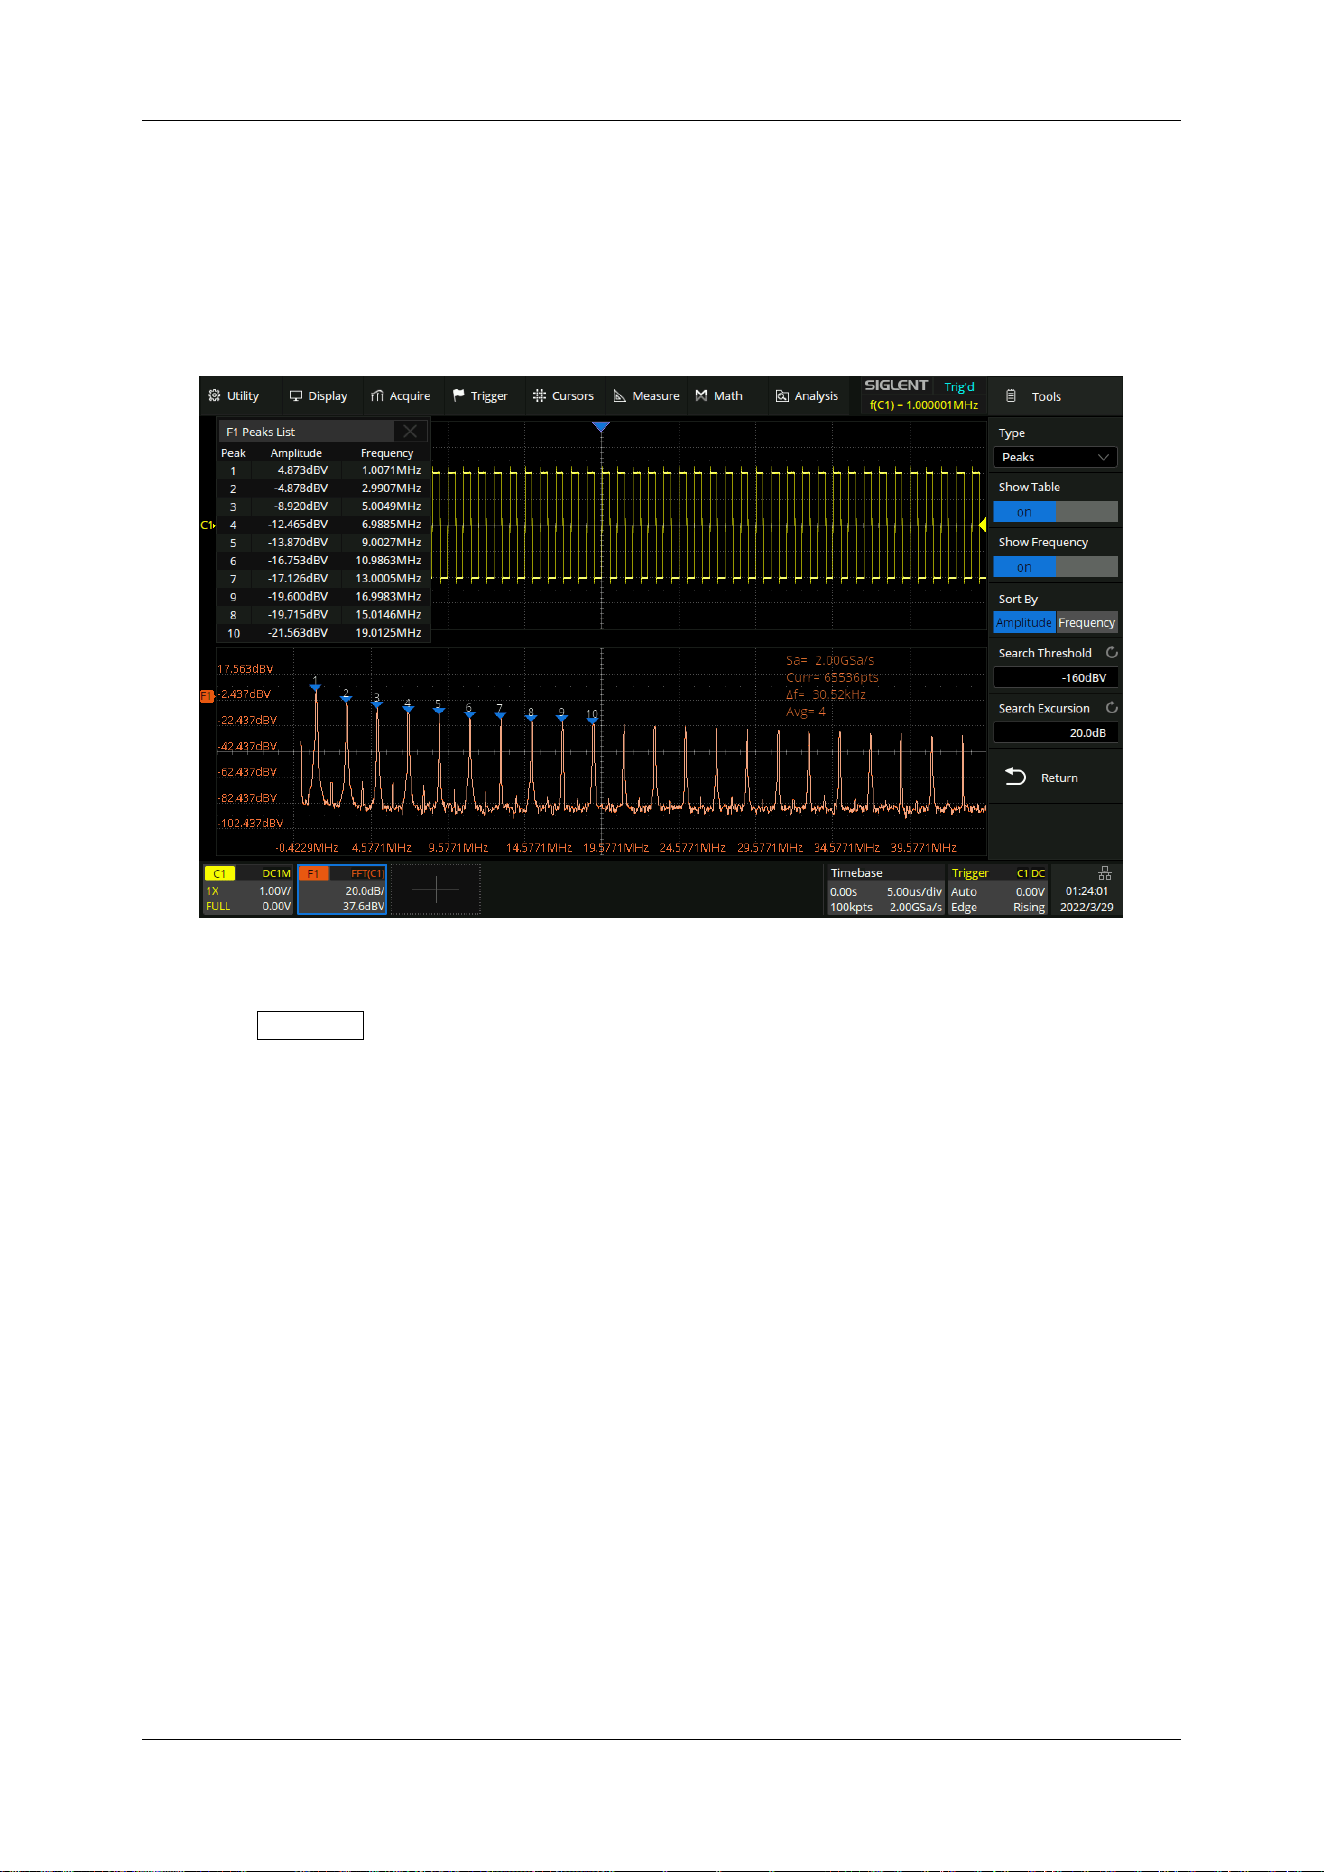Click the trigger delay marker triangle

click(x=600, y=427)
